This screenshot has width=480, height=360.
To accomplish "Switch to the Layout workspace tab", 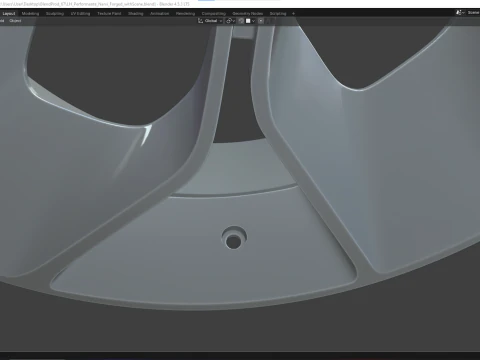I will (9, 14).
